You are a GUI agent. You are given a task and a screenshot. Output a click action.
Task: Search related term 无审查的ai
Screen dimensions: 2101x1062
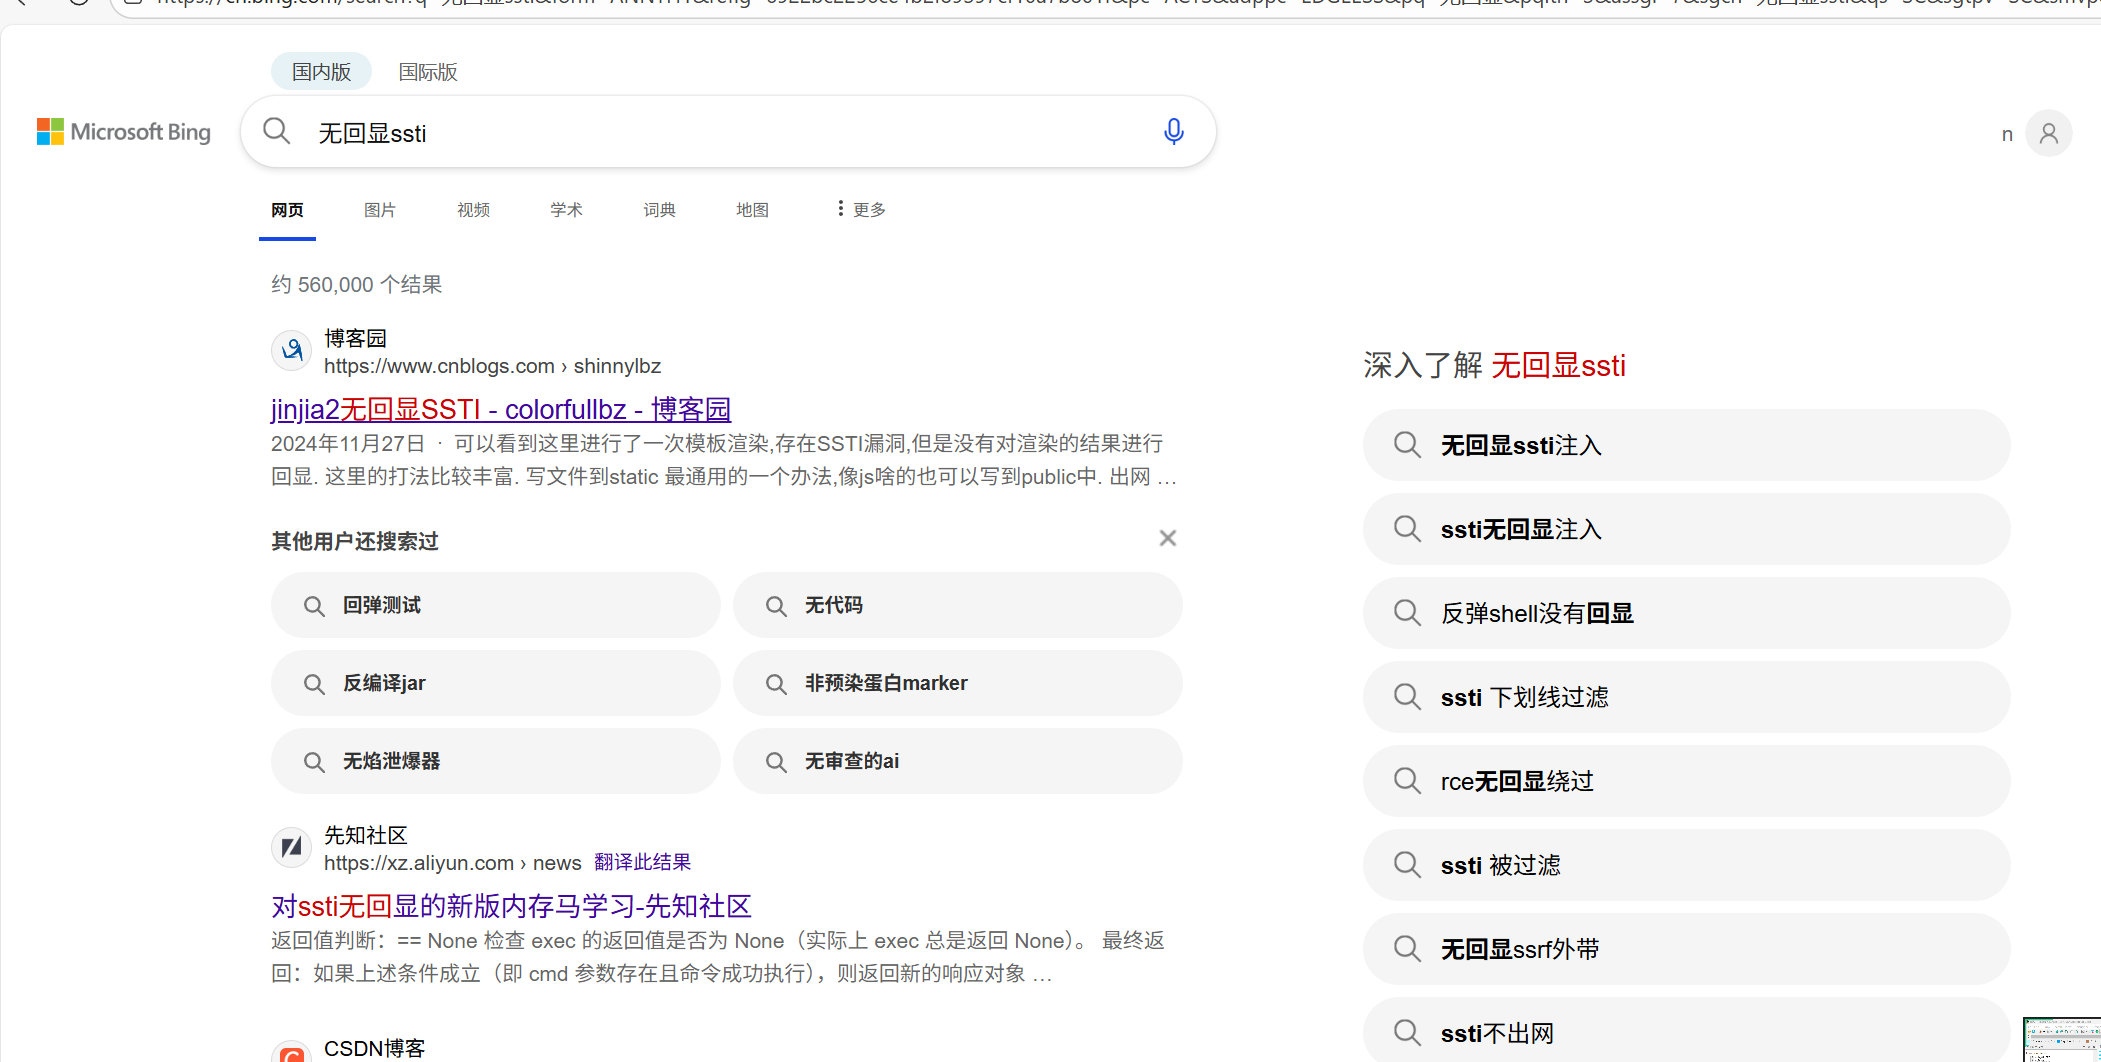[957, 761]
